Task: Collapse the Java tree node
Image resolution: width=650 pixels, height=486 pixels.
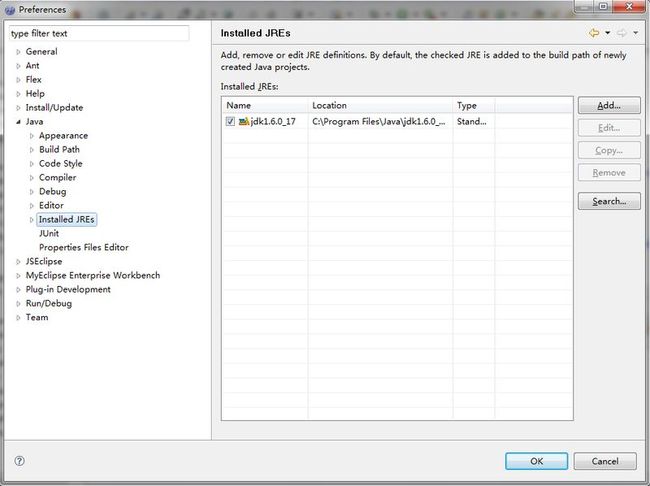Action: pos(18,122)
